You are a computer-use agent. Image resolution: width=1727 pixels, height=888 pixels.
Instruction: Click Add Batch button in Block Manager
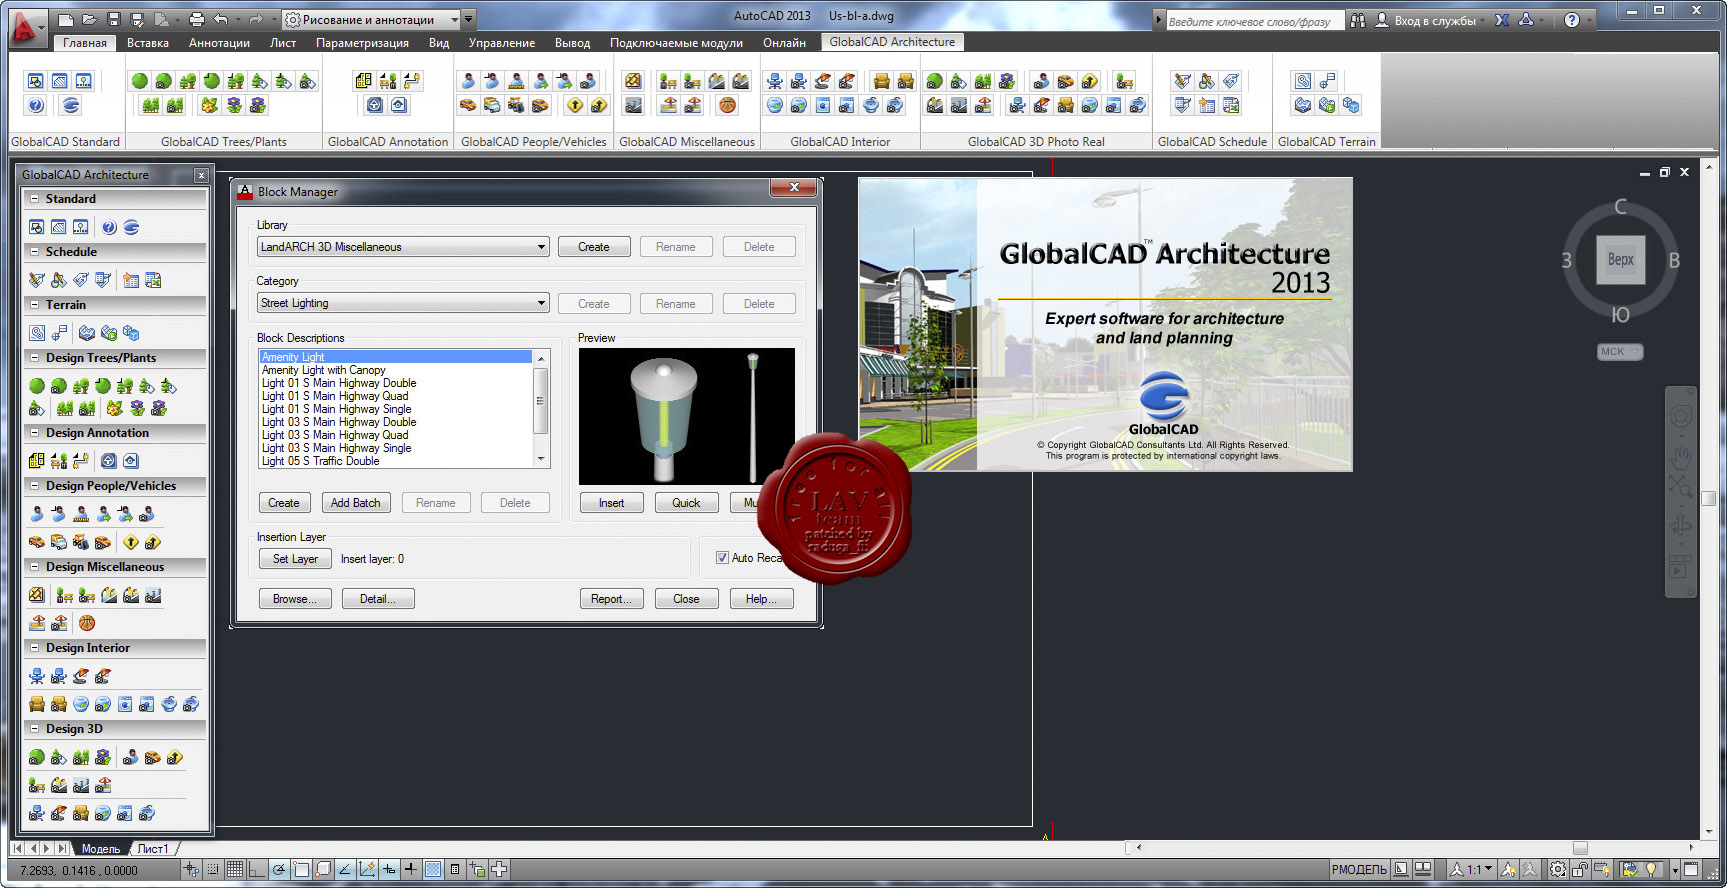[355, 503]
